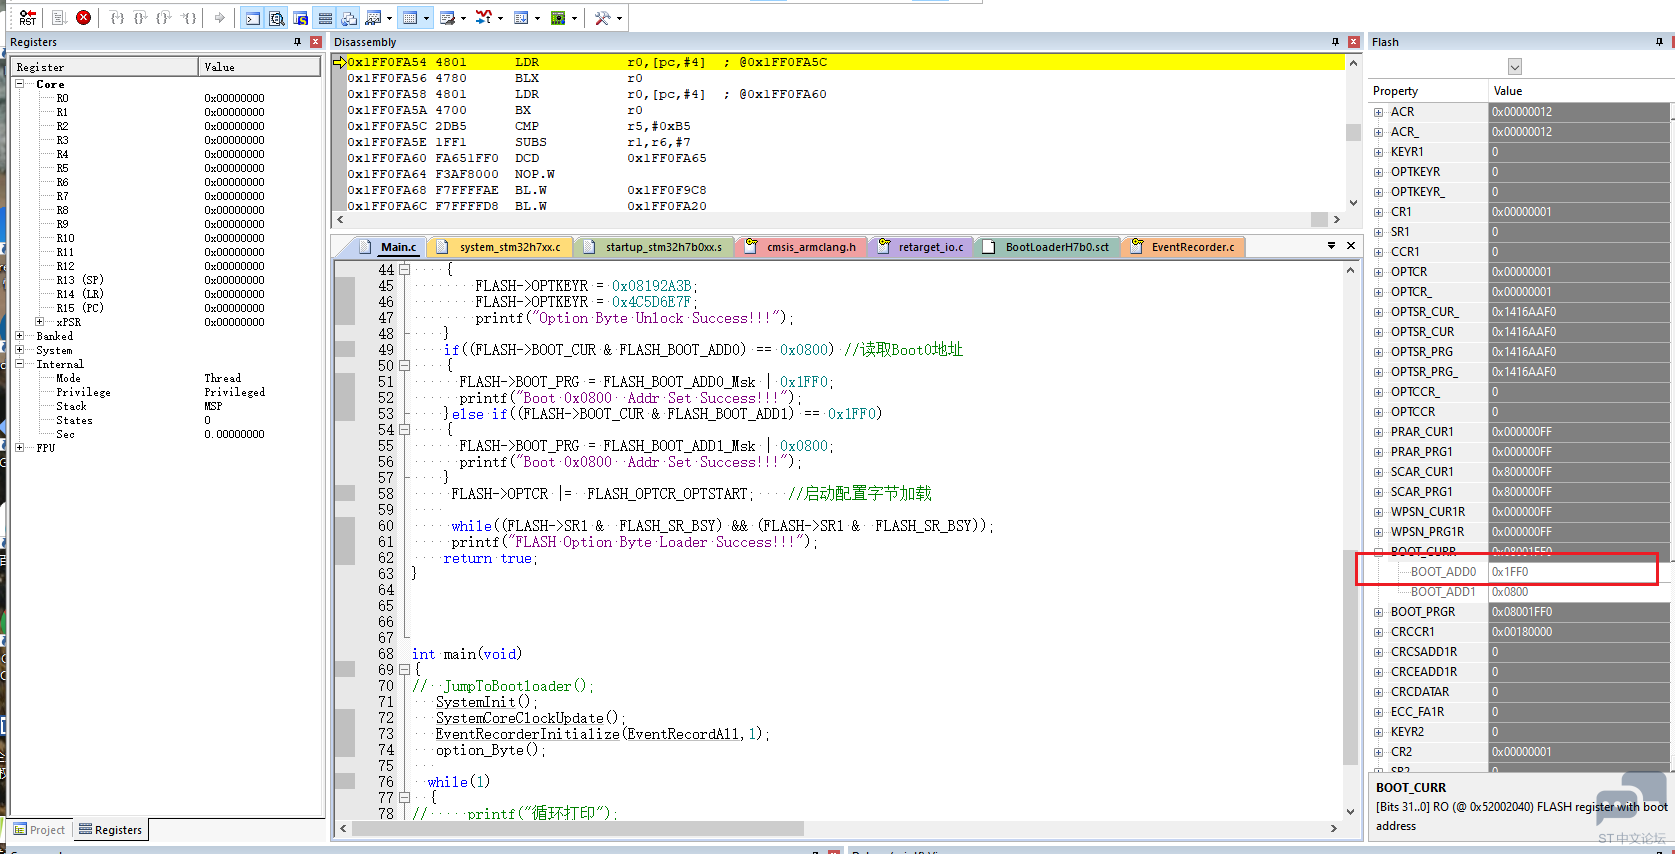The image size is (1675, 854).
Task: Collapse the Internal register group
Action: click(20, 364)
